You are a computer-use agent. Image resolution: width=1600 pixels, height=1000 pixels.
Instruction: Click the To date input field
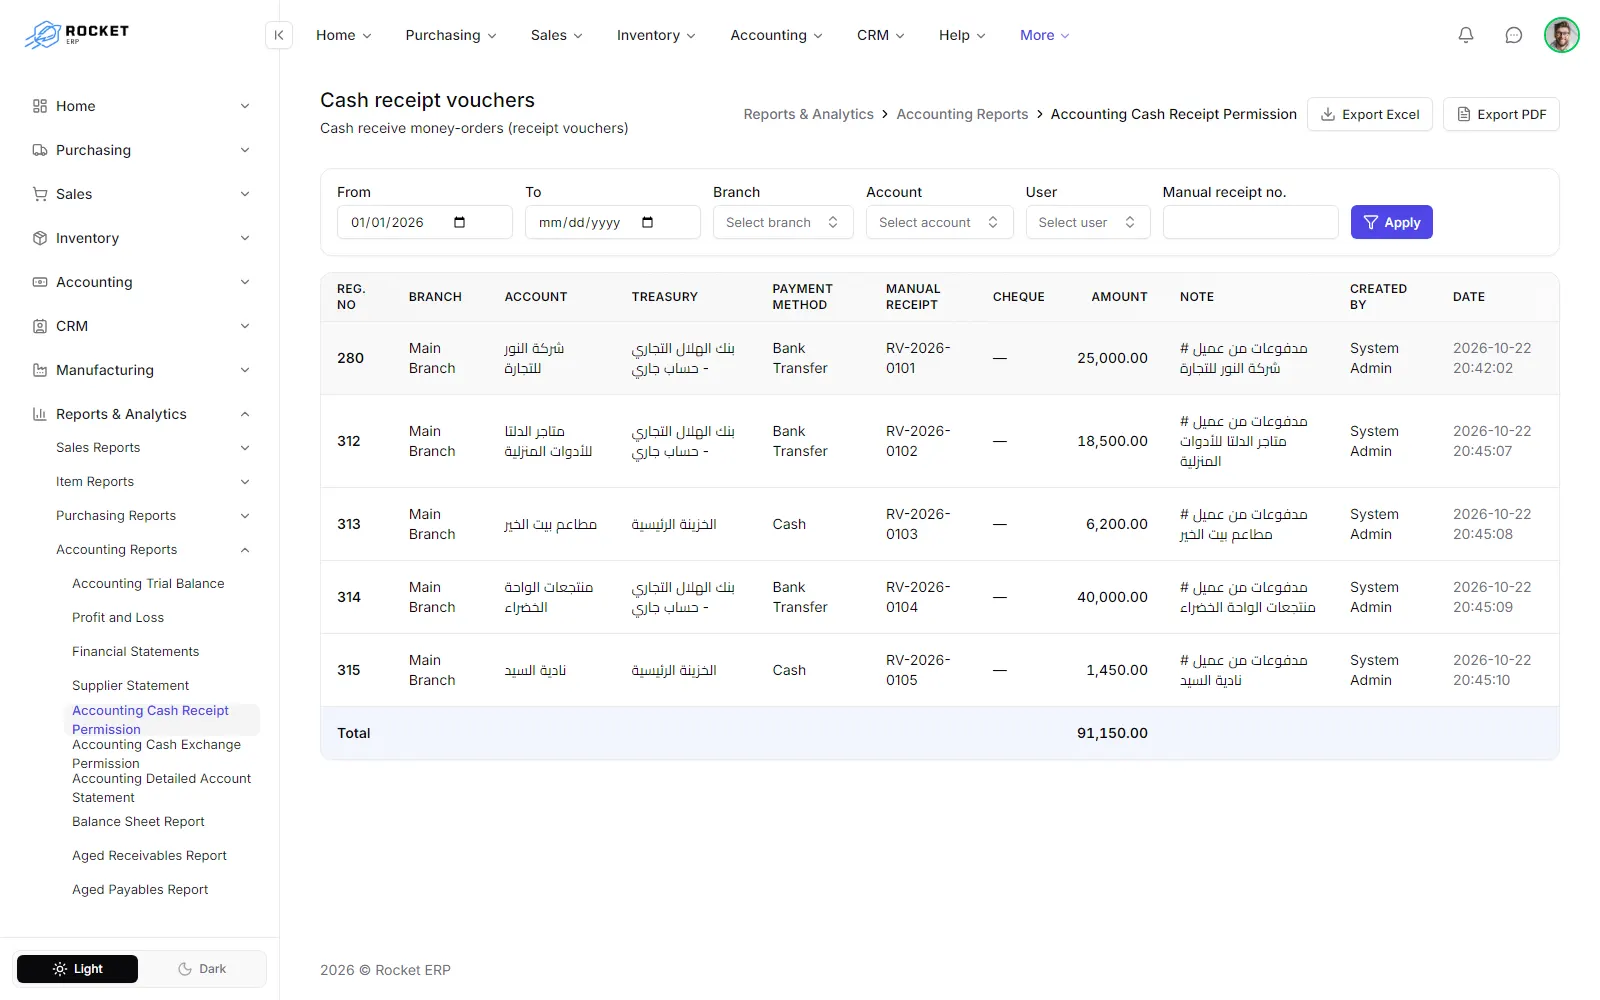click(613, 222)
